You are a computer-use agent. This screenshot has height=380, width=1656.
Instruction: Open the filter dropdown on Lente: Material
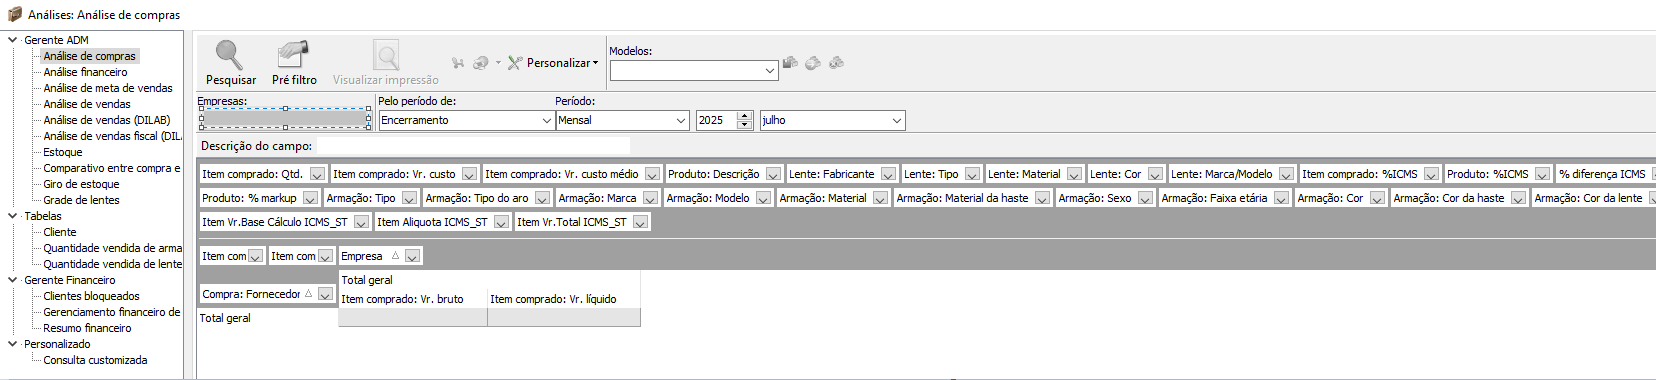[1074, 174]
